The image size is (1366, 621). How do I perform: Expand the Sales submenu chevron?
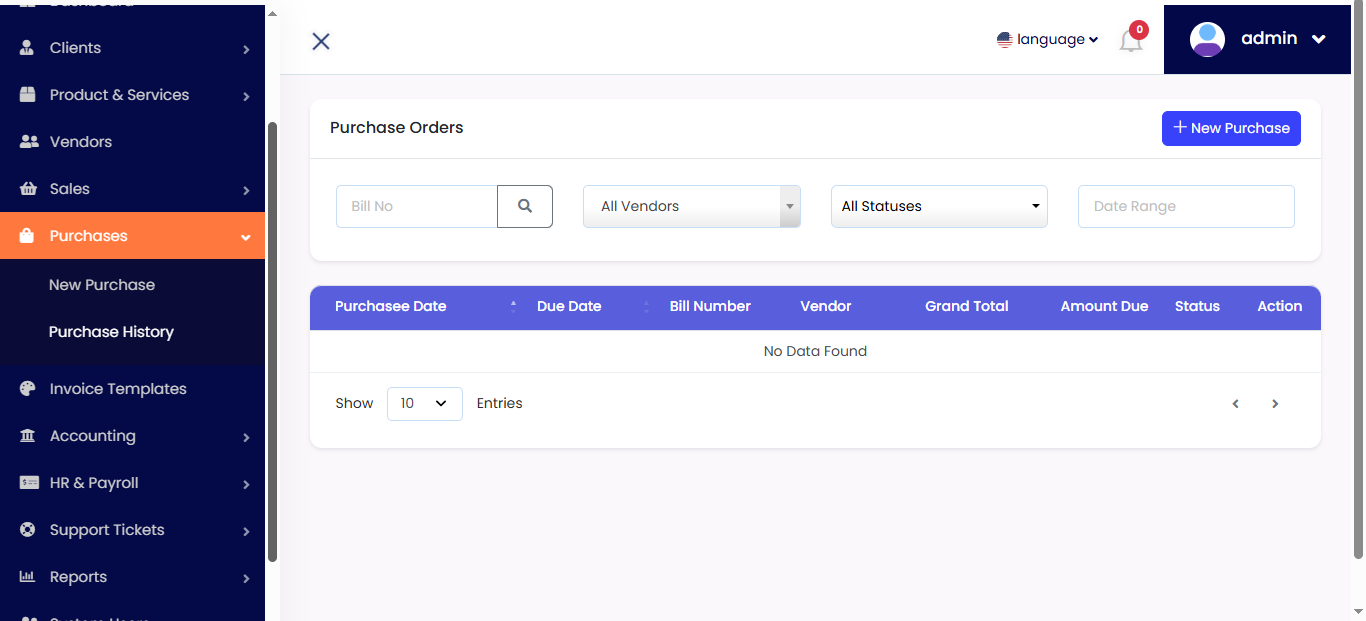pyautogui.click(x=246, y=190)
